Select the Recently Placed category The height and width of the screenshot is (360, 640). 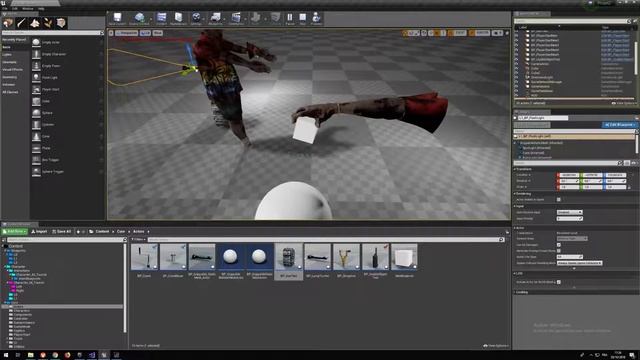pyautogui.click(x=14, y=40)
